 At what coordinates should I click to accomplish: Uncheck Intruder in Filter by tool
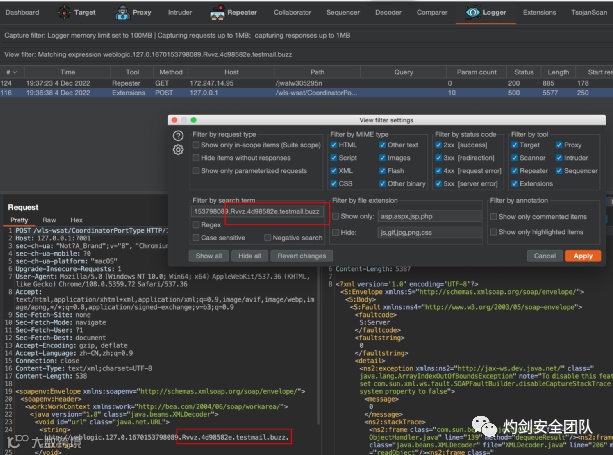(x=559, y=158)
